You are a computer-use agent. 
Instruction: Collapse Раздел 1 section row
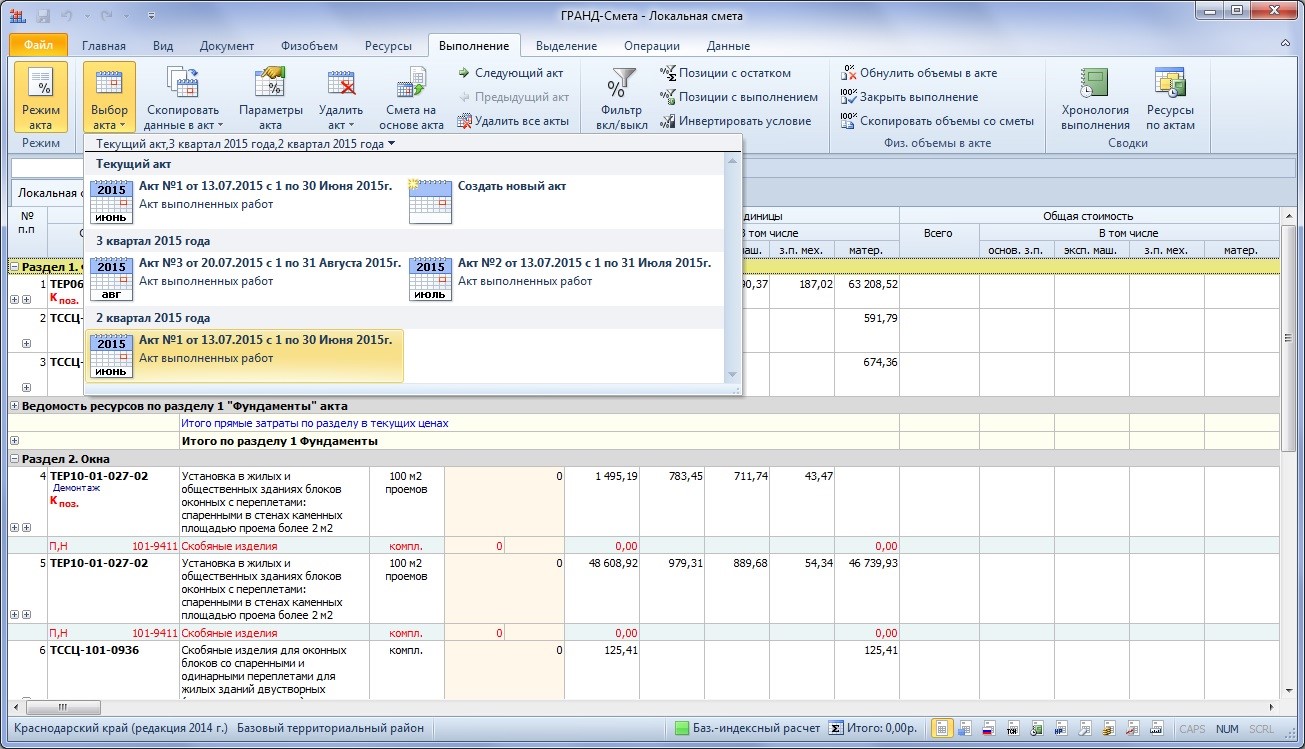pos(14,267)
